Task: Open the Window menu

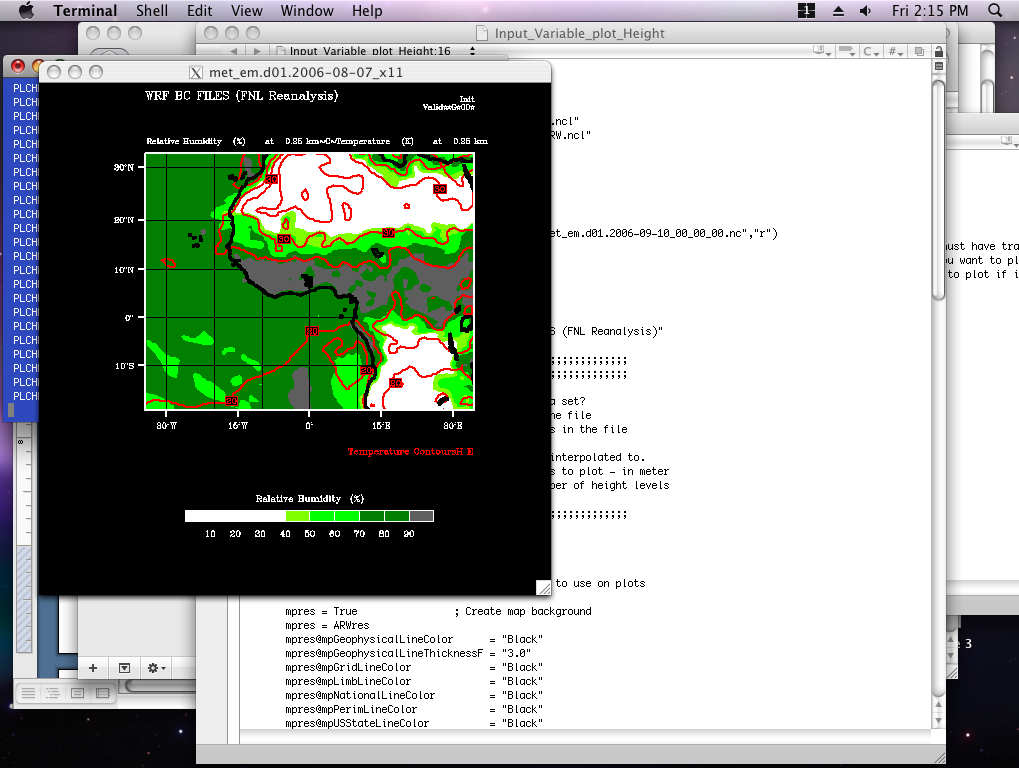Action: tap(307, 11)
